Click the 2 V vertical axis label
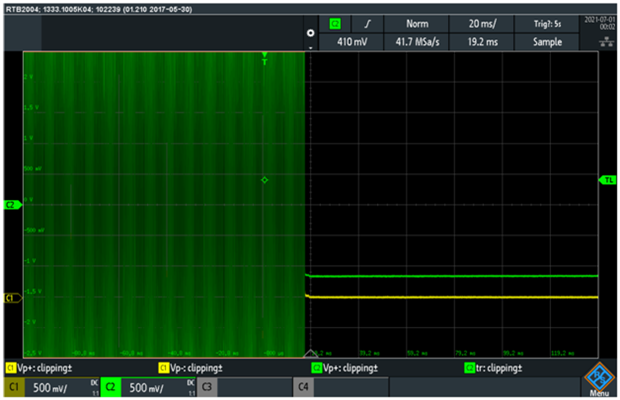 coord(28,77)
